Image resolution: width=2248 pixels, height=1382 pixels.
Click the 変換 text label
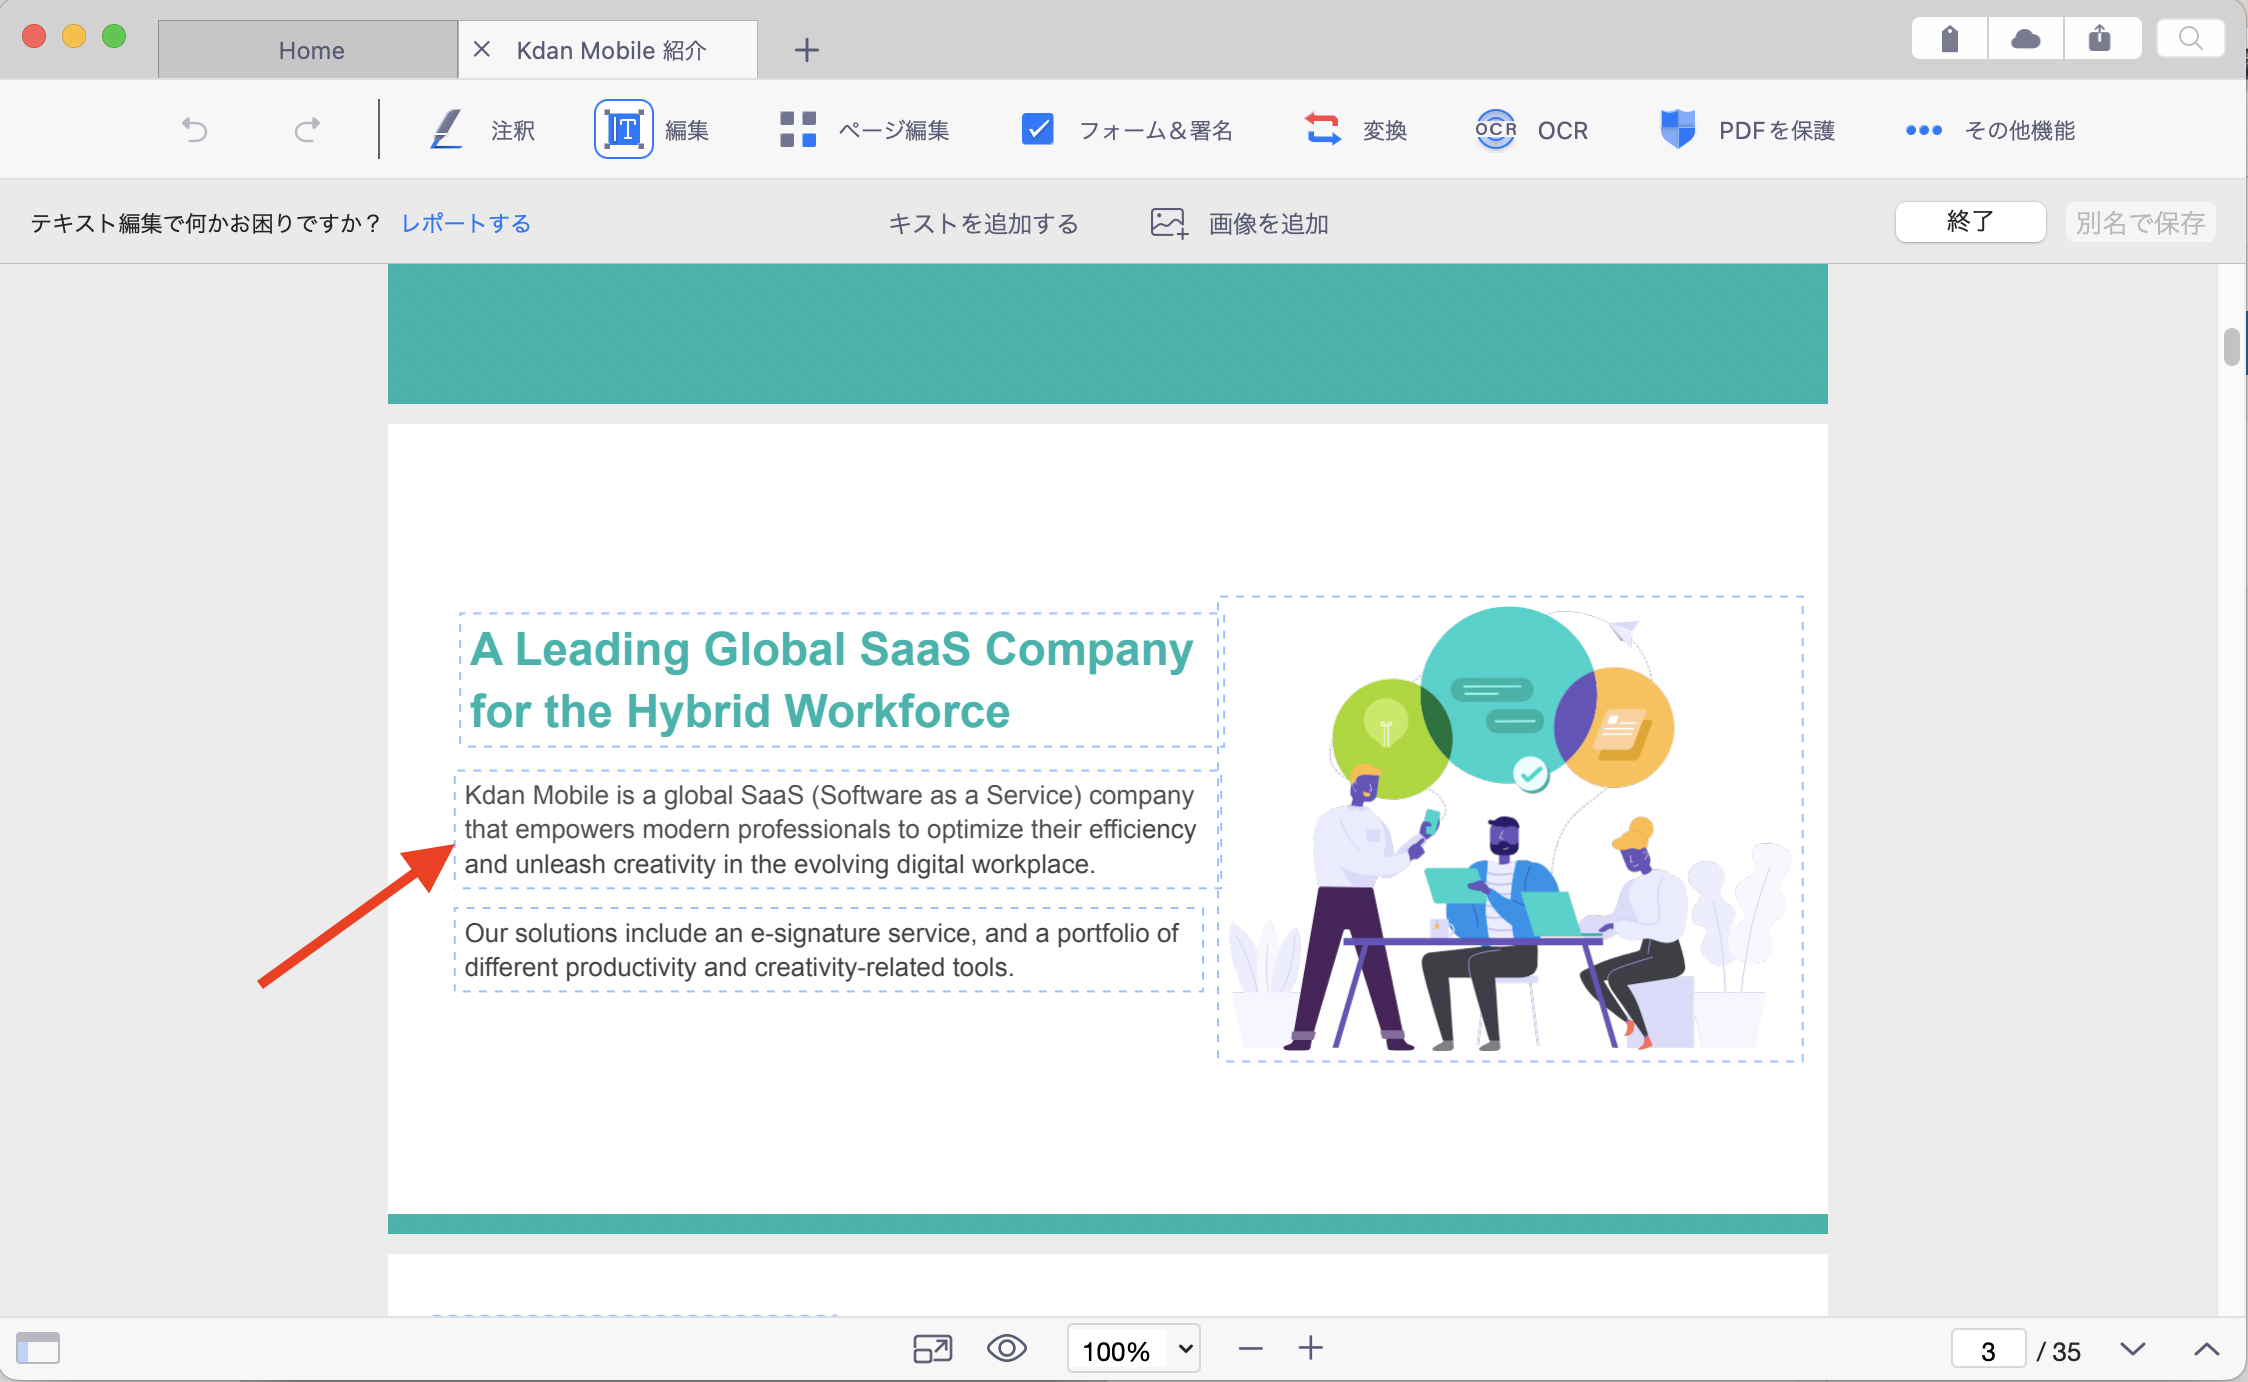tap(1385, 131)
